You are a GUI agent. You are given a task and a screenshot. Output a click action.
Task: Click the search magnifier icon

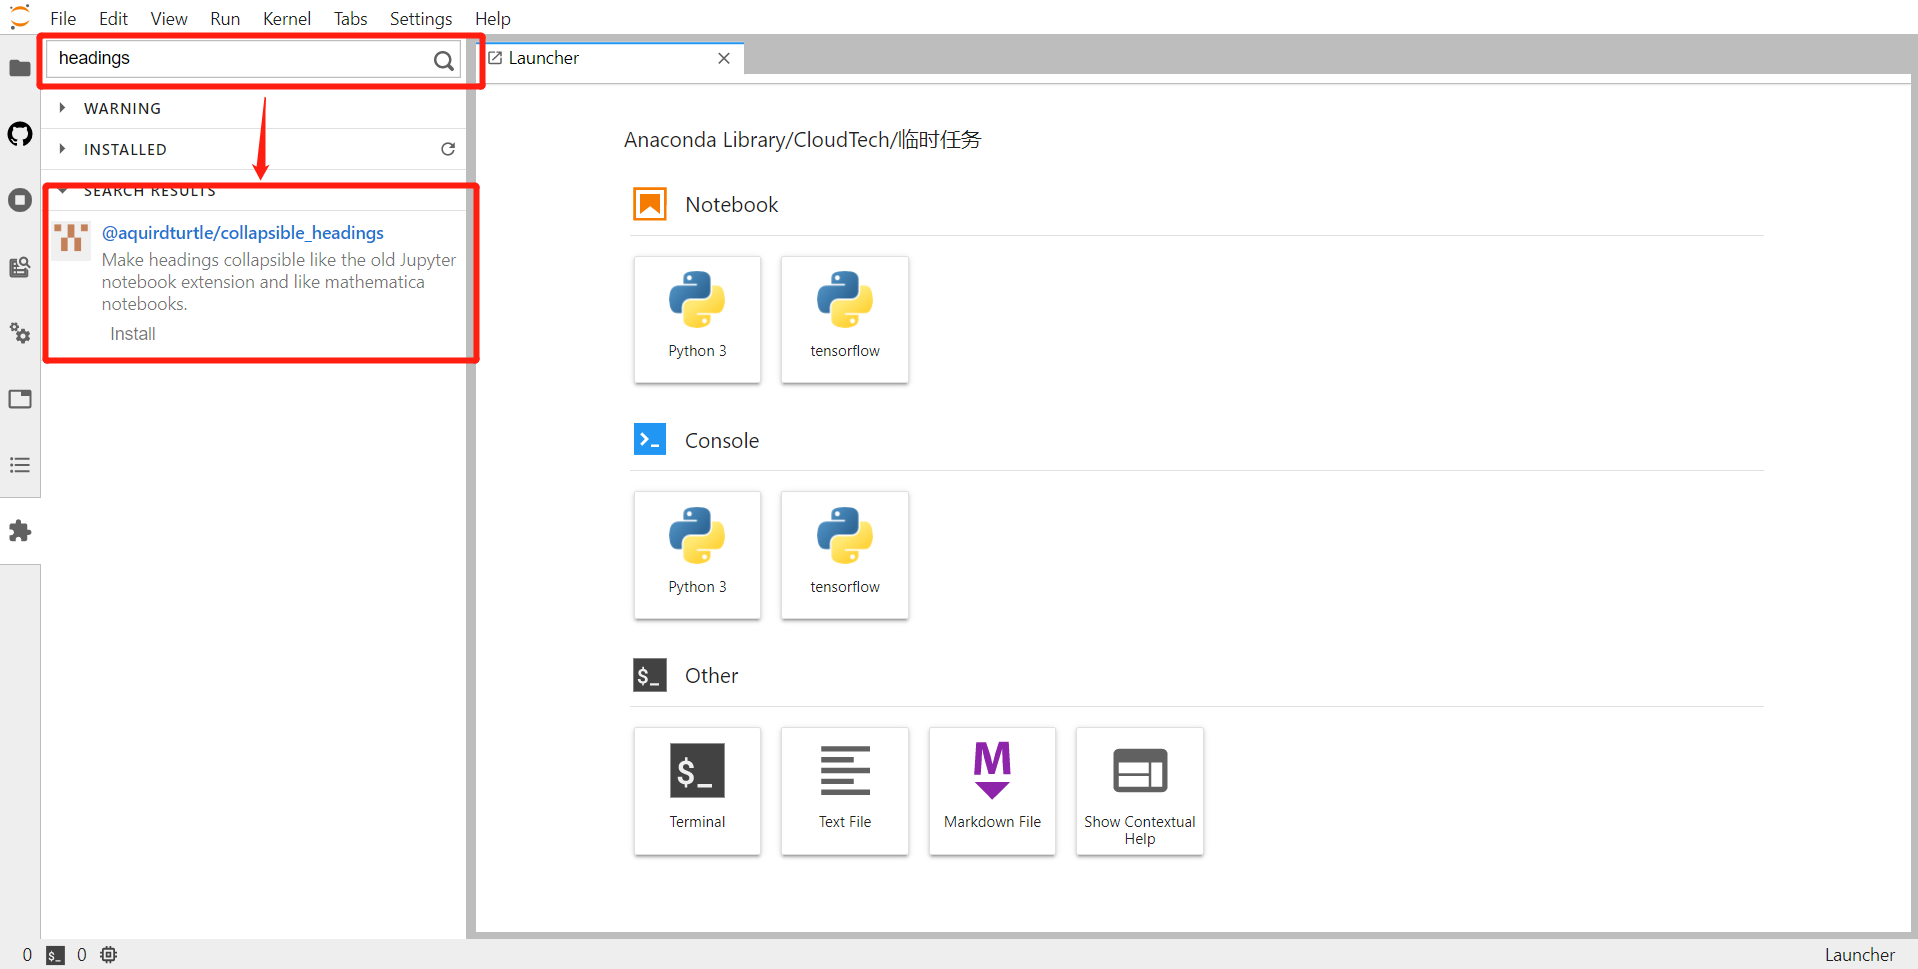(443, 61)
